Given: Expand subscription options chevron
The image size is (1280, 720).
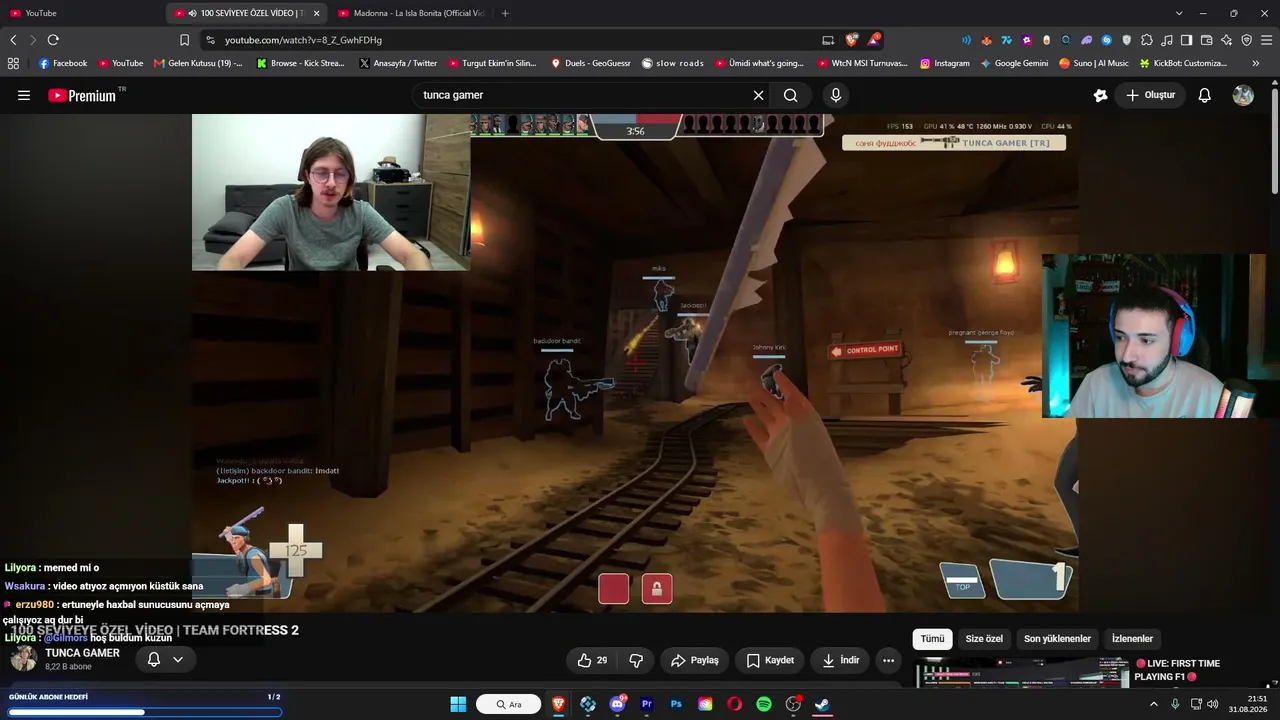Looking at the screenshot, I should coord(178,659).
